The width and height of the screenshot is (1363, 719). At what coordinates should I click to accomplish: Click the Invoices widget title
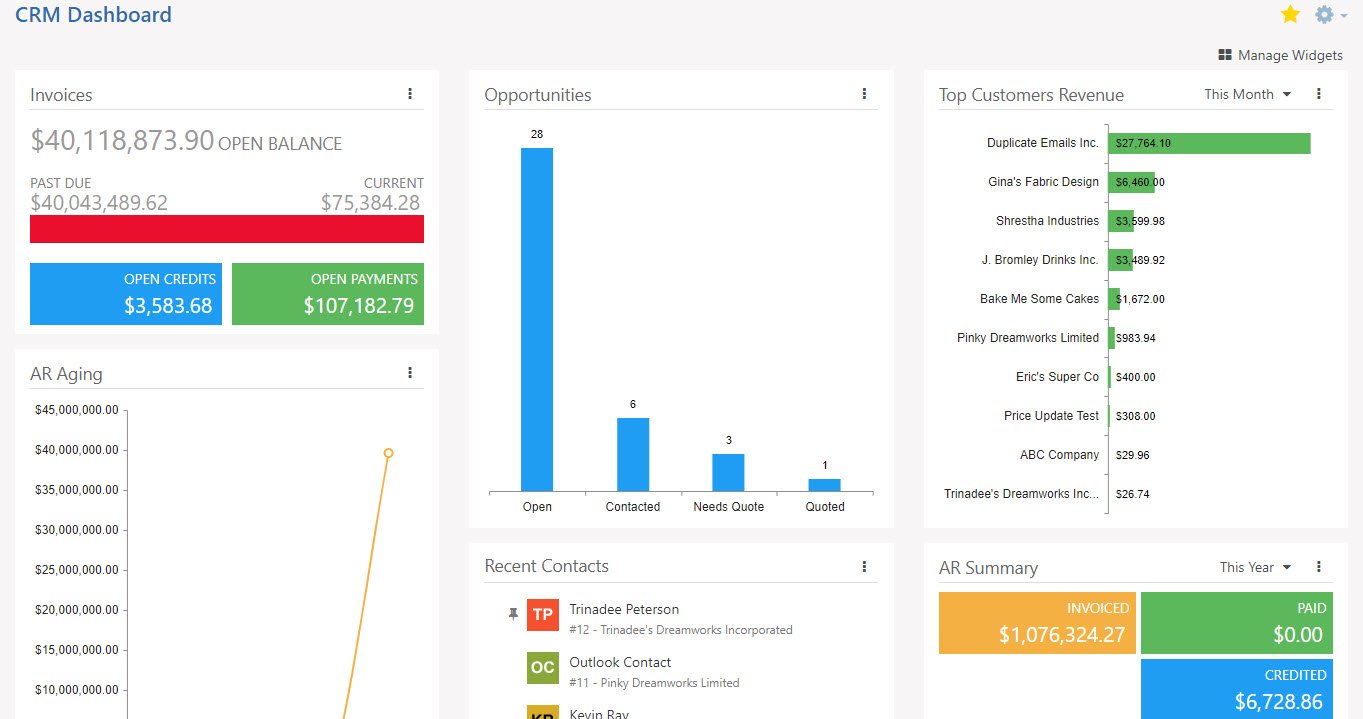pos(61,95)
